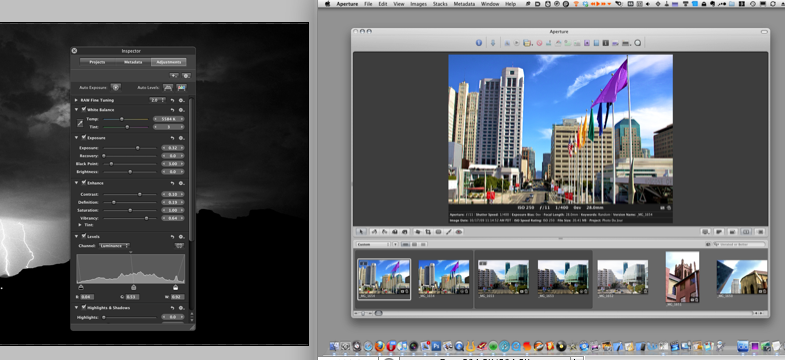Open the View menu
785x360 pixels.
tap(399, 4)
